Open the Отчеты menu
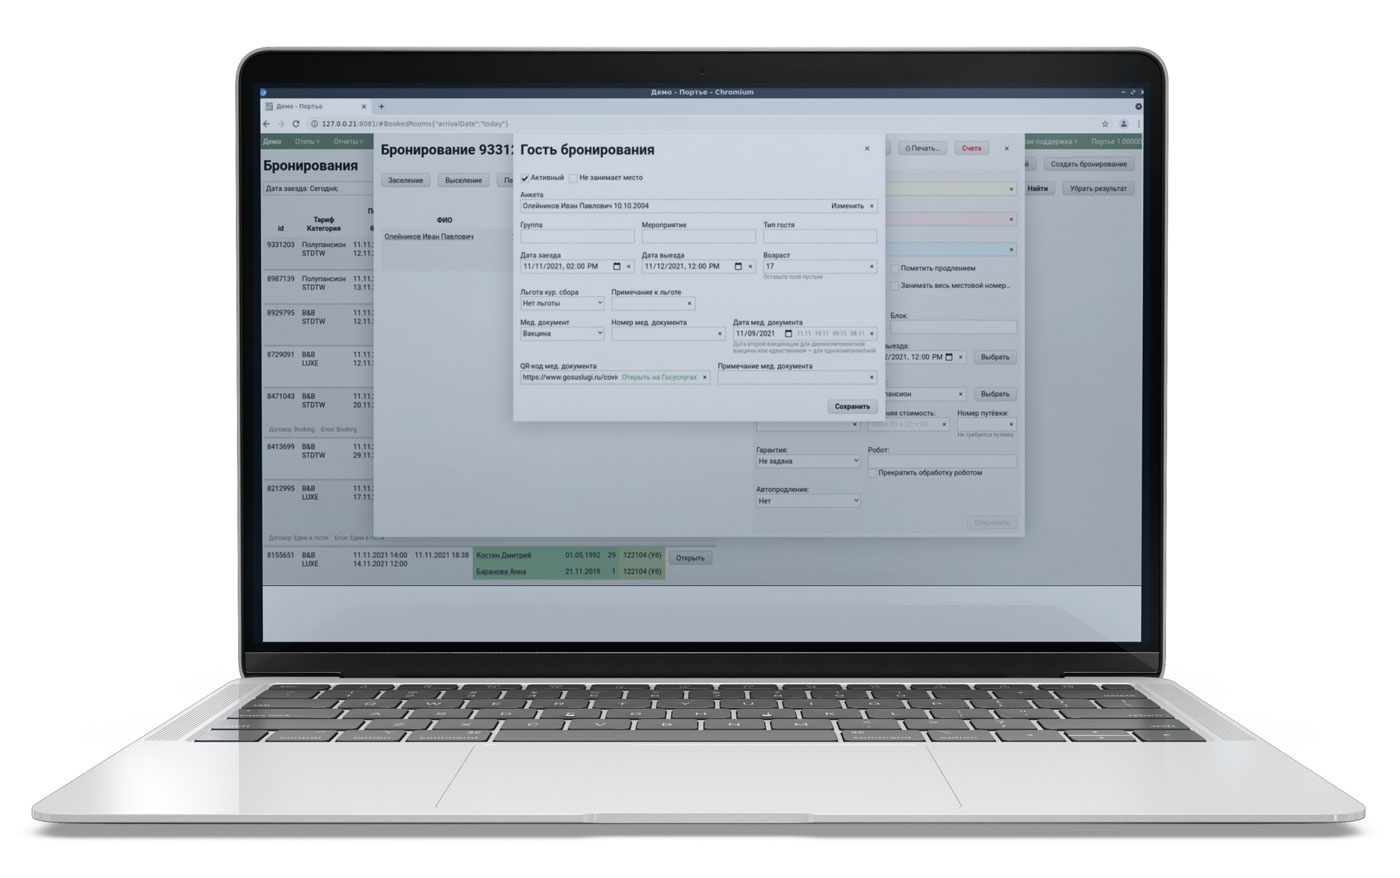This screenshot has height=878, width=1400. 347,142
